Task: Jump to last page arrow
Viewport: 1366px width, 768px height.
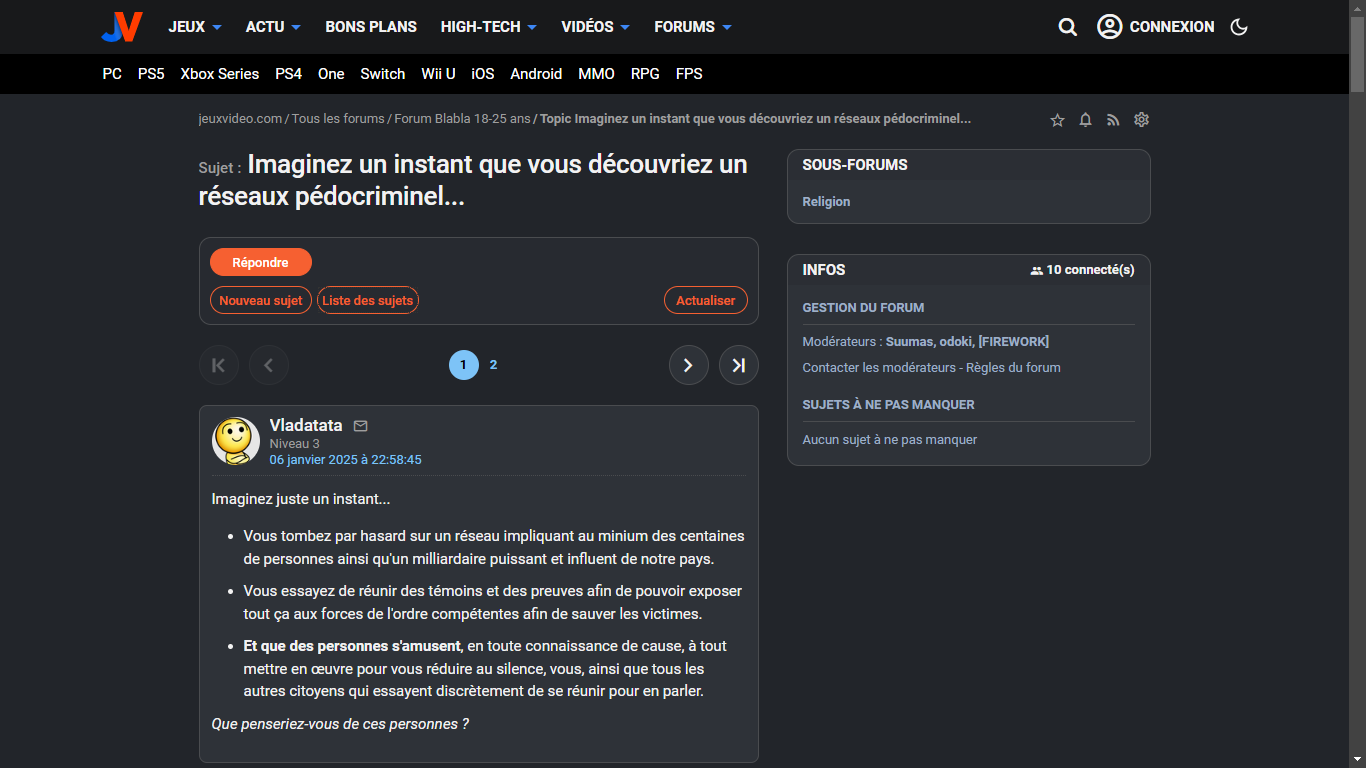Action: click(x=738, y=365)
